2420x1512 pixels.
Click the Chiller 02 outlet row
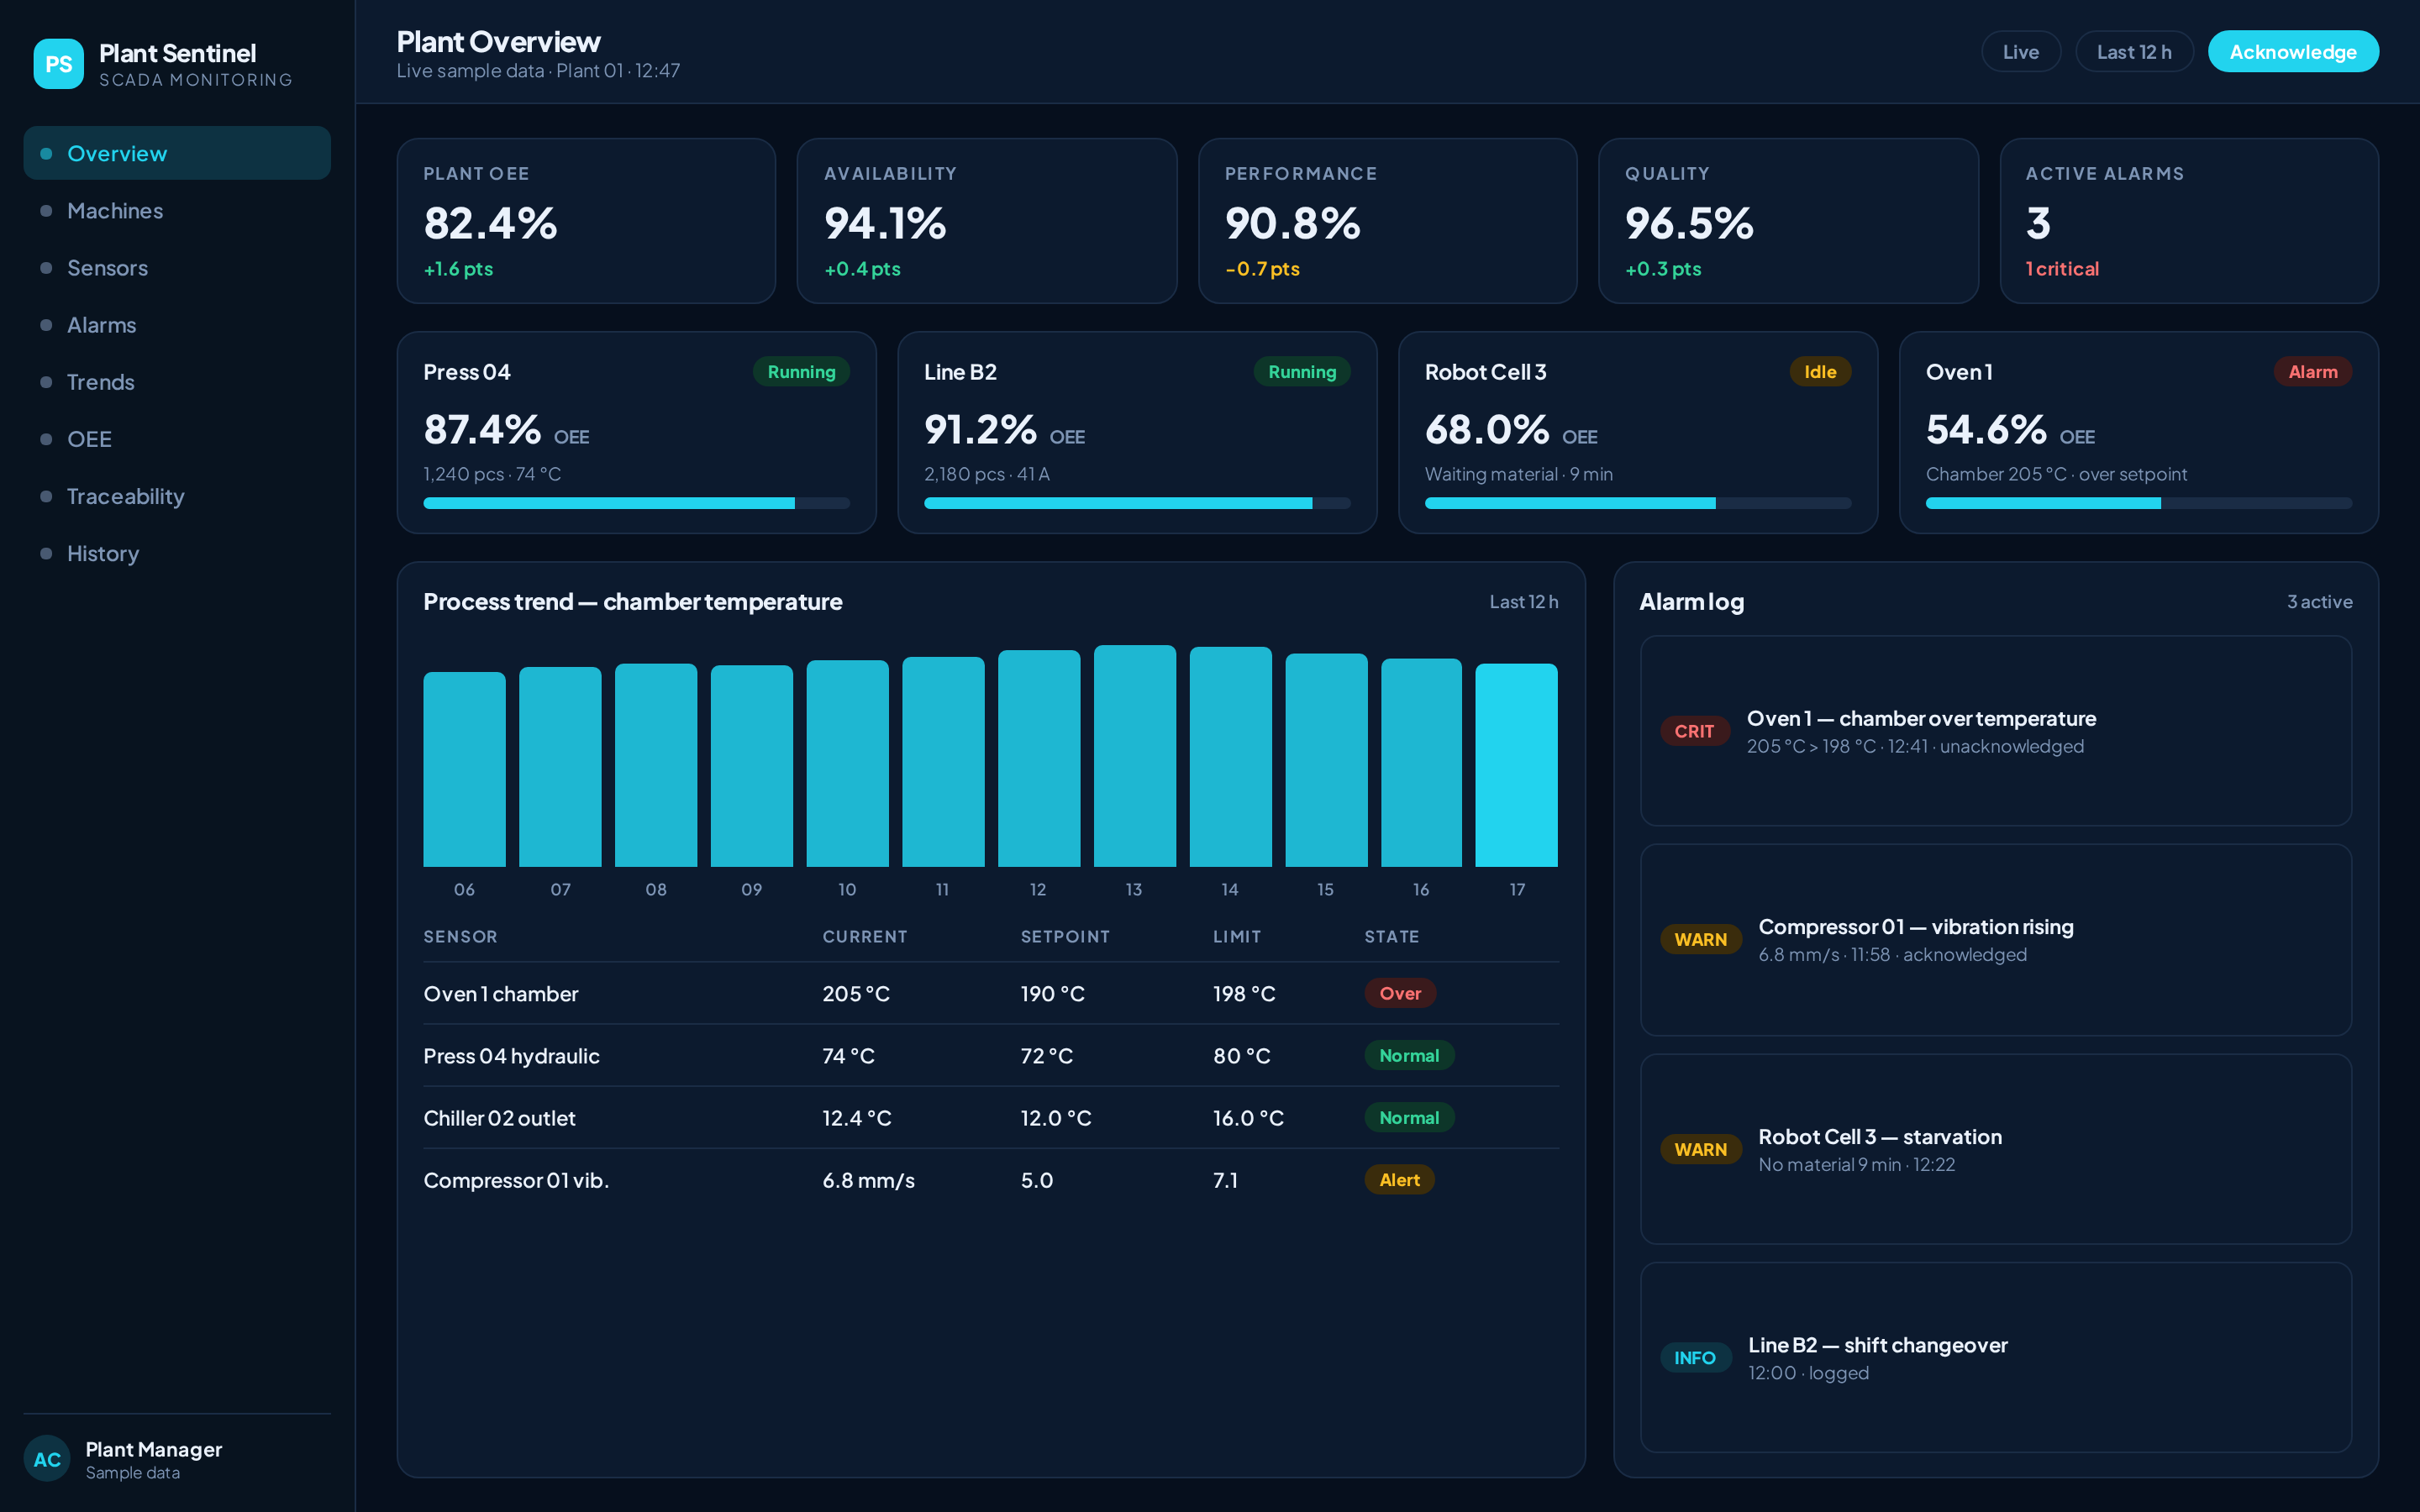click(x=991, y=1117)
